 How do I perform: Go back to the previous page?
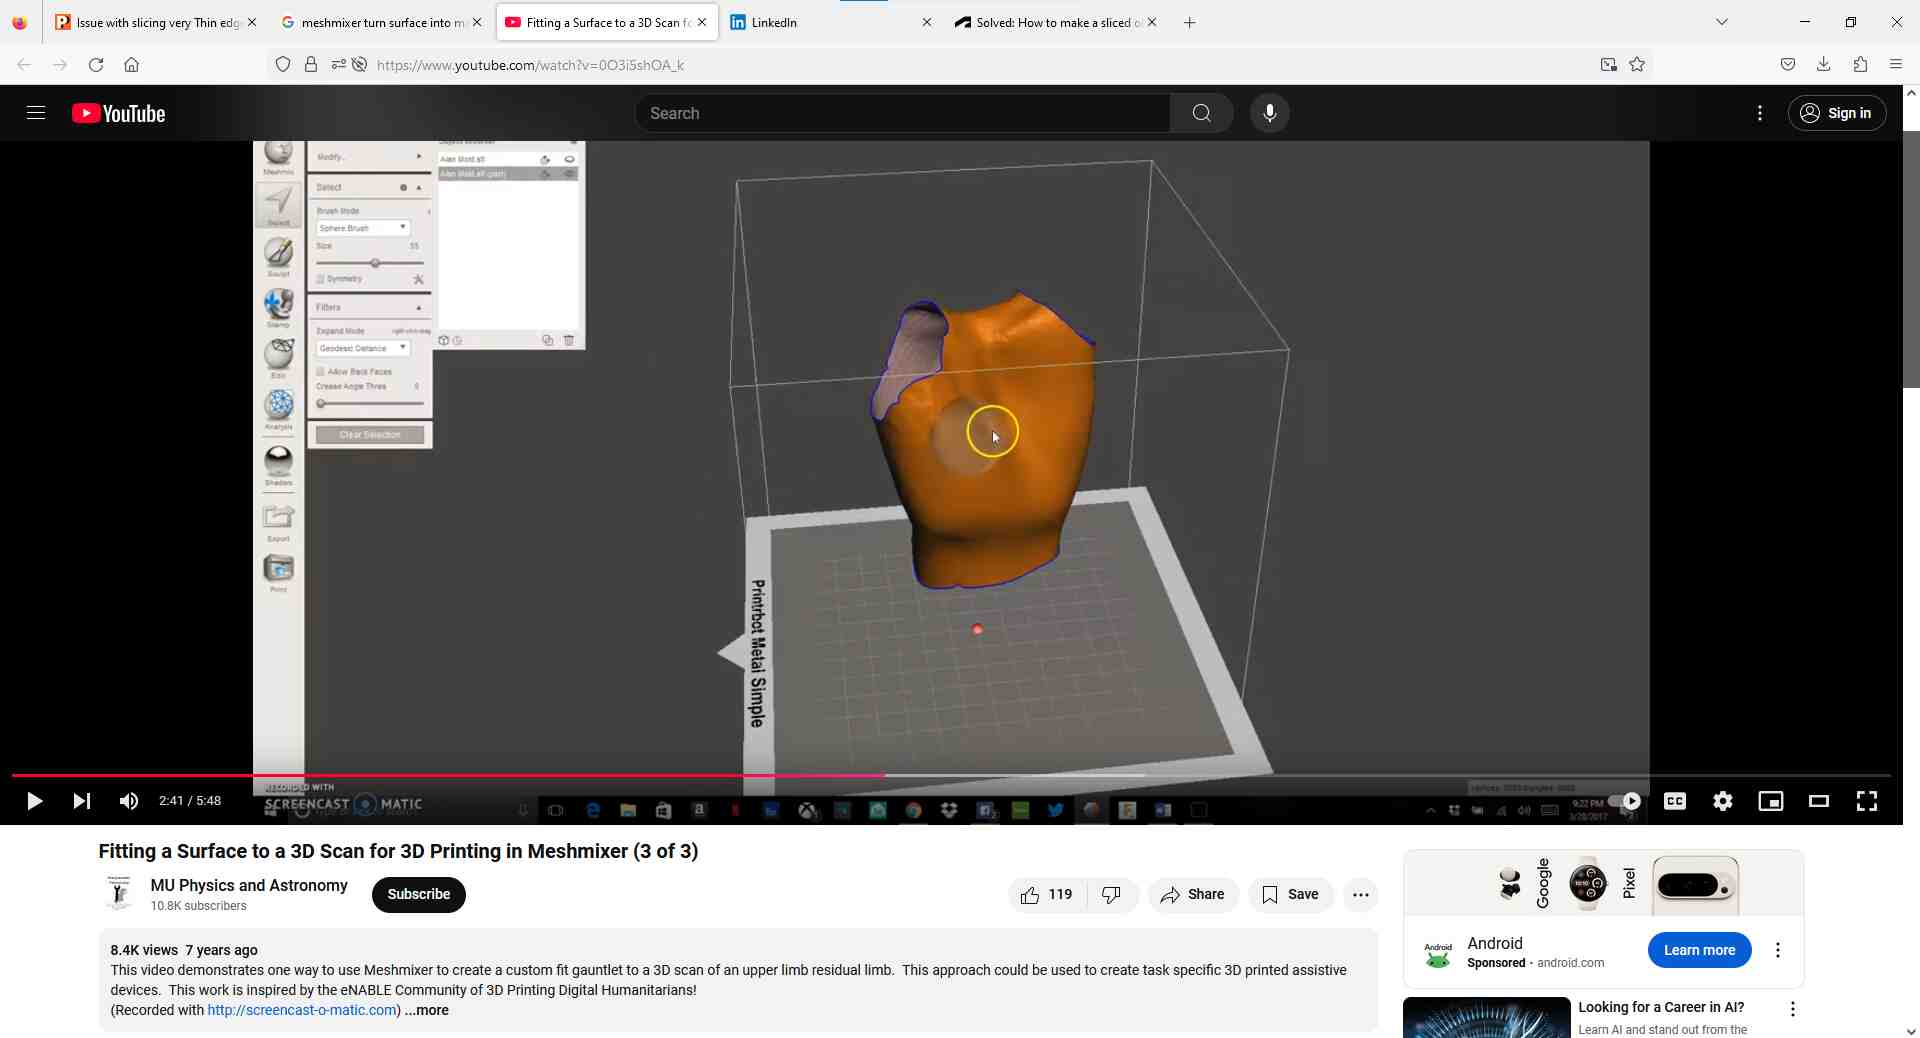[24, 65]
